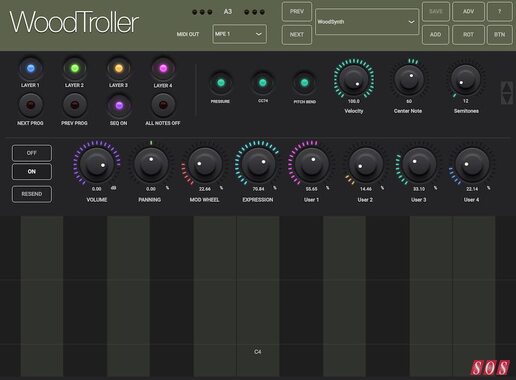Click the RESEND button
Screen dimensions: 516x380
(32, 194)
